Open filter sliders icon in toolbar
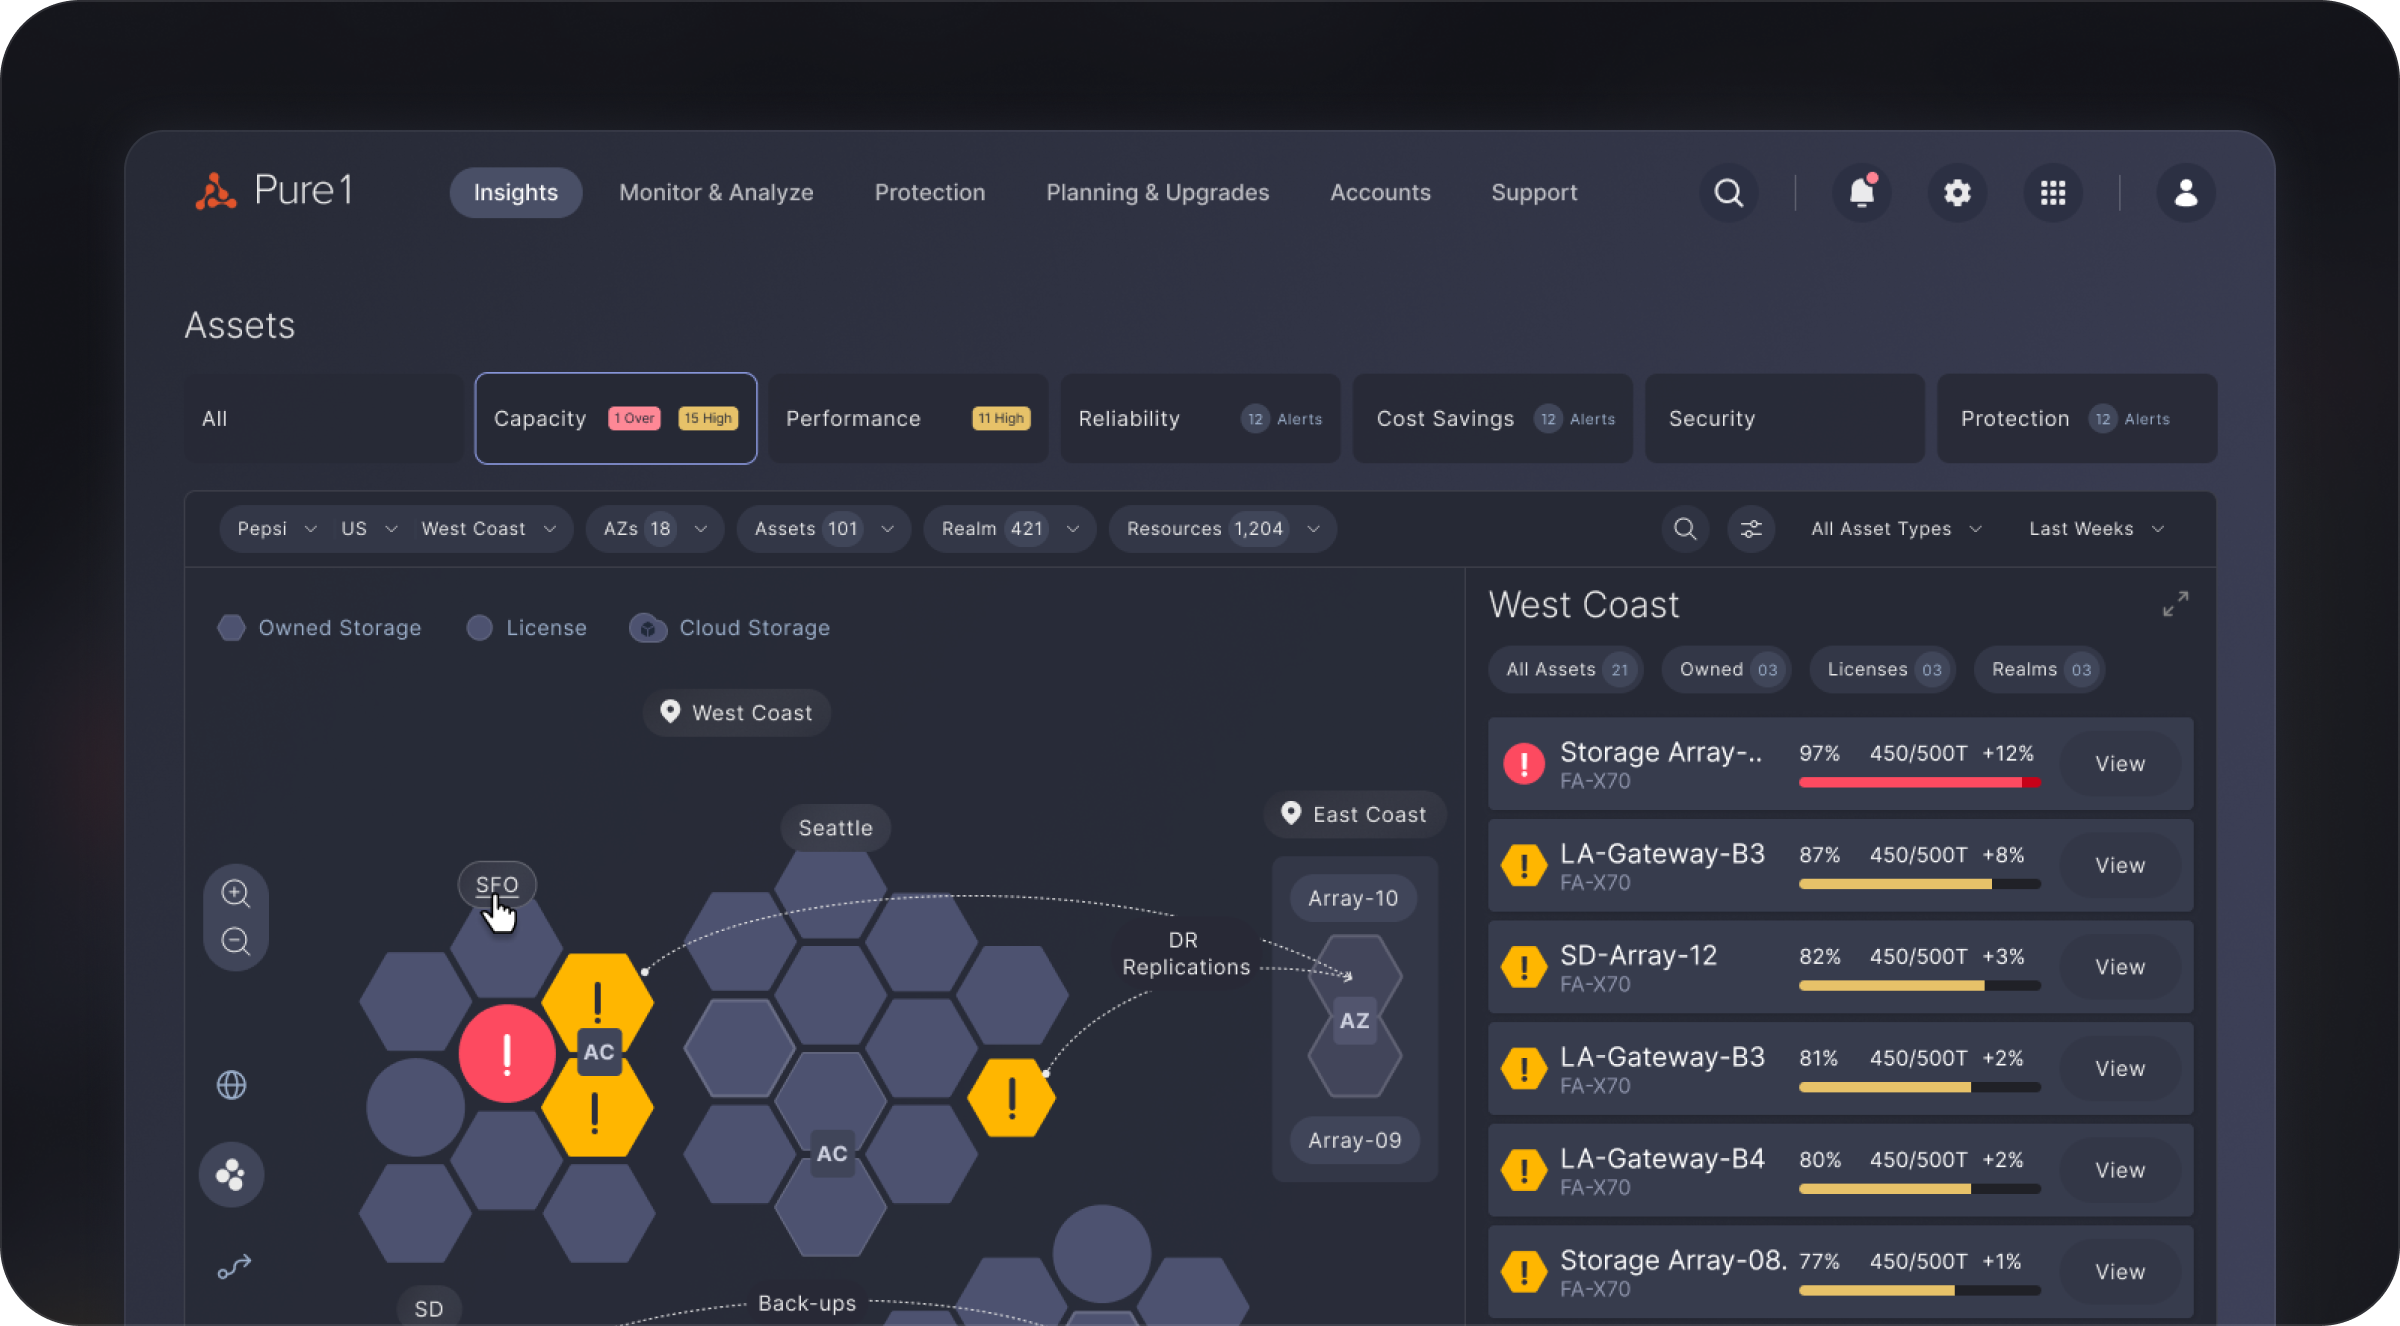Image resolution: width=2400 pixels, height=1326 pixels. pos(1751,529)
